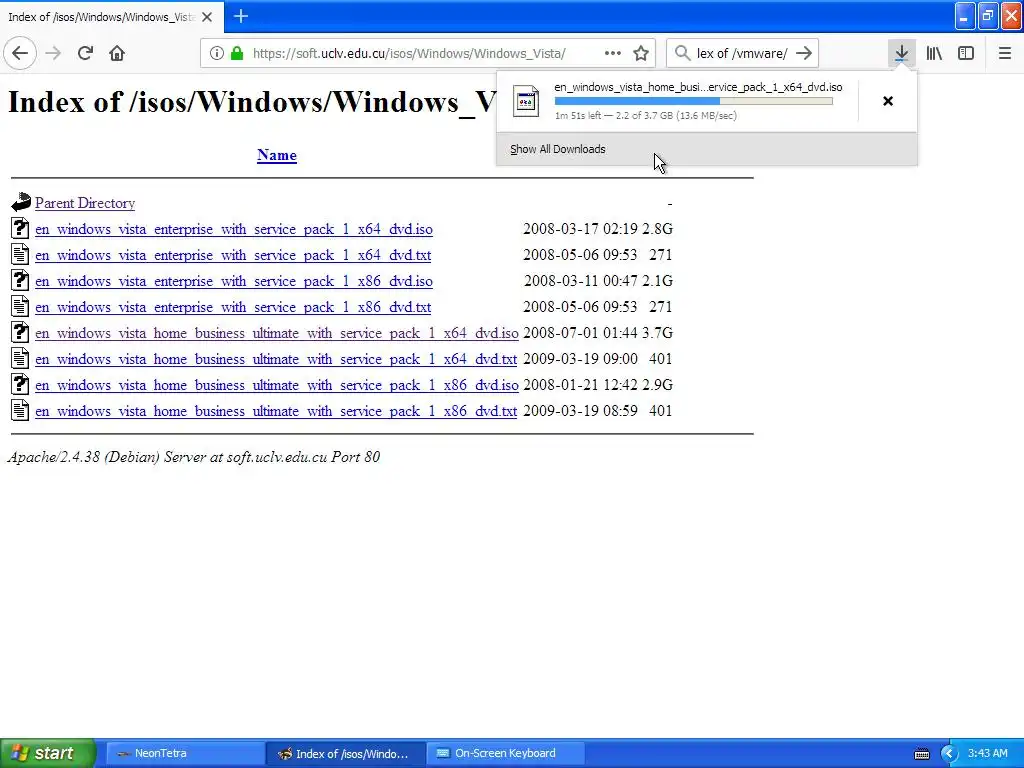
Task: Toggle the downloads toolbar button
Action: pos(901,53)
